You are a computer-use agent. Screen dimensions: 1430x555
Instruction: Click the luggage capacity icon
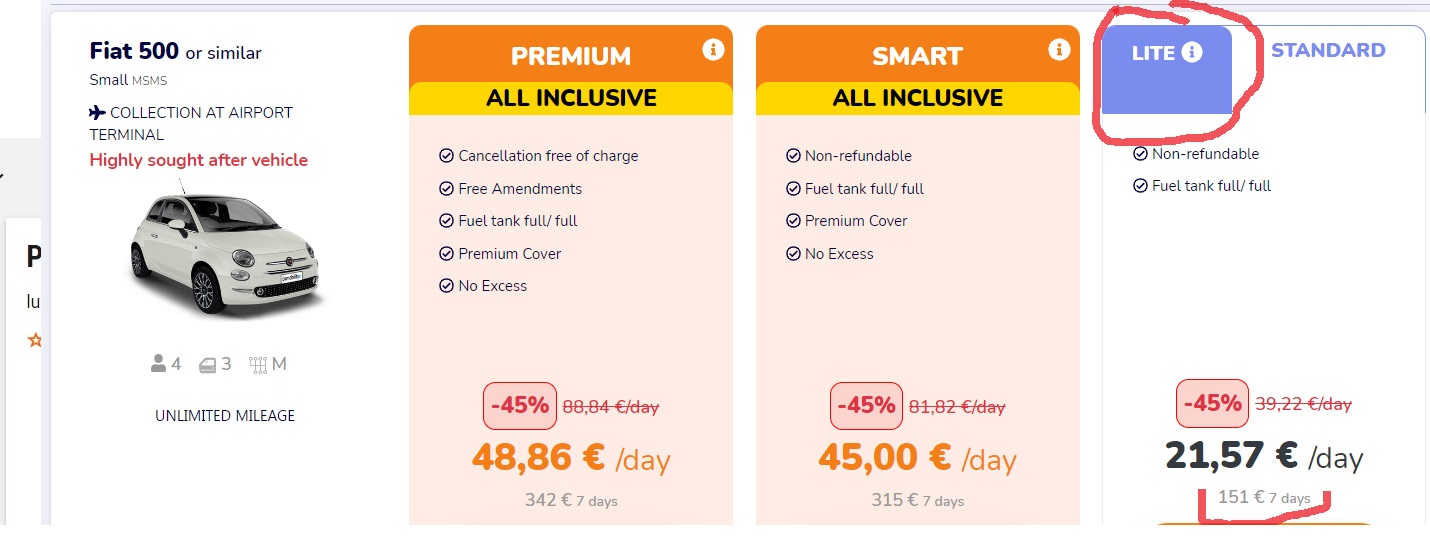(x=208, y=364)
